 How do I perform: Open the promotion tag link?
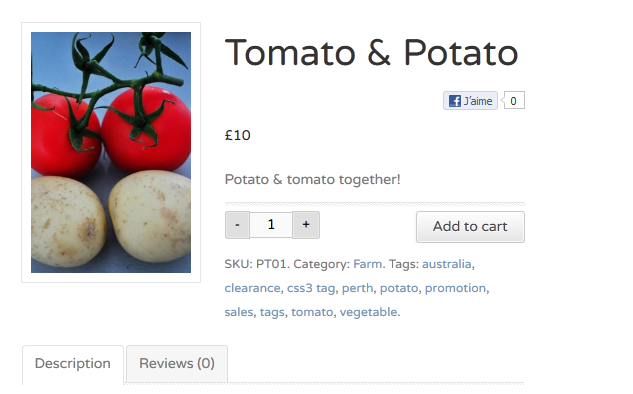point(455,288)
